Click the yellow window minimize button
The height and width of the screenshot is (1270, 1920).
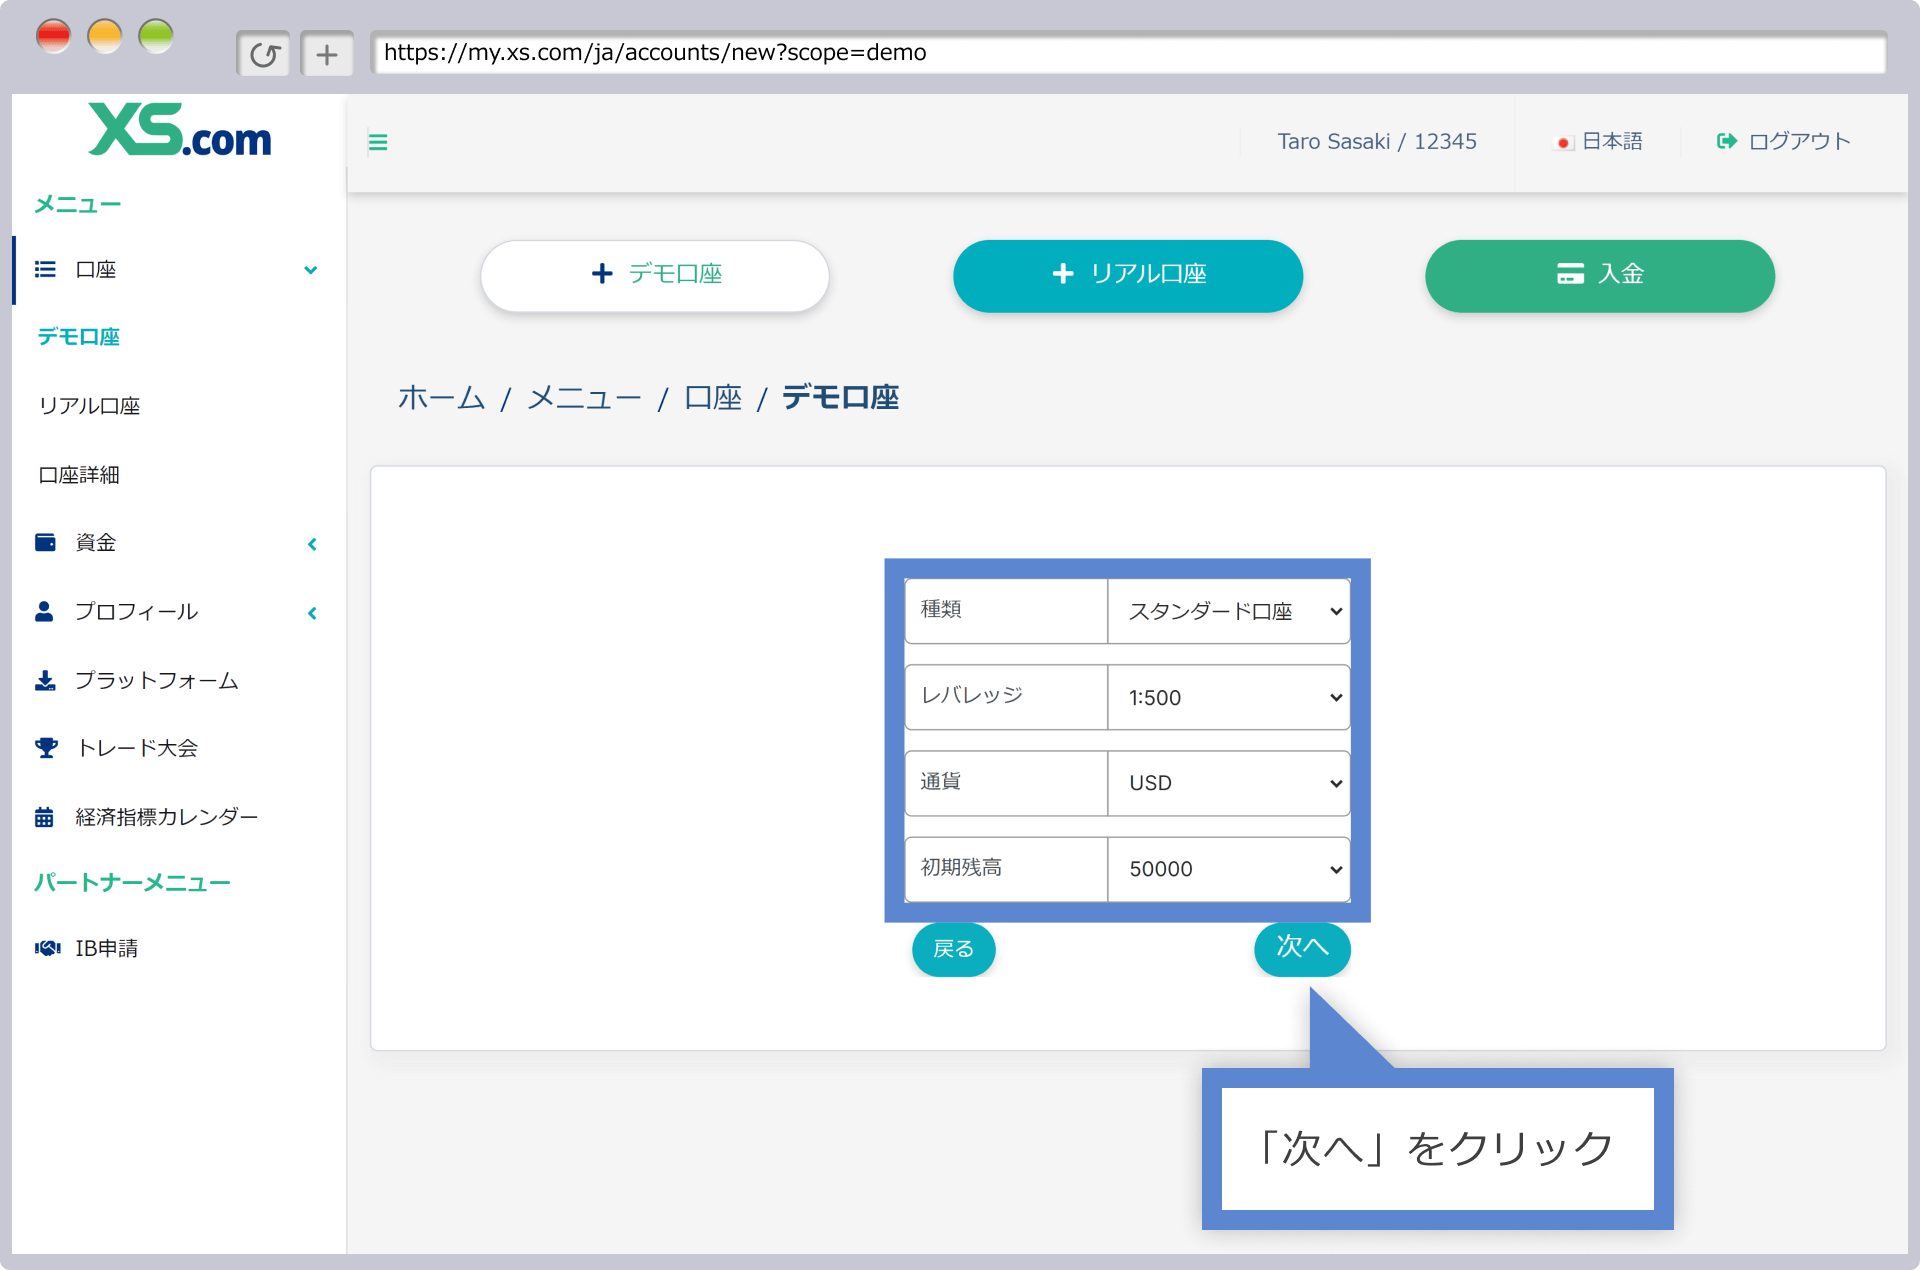point(105,37)
